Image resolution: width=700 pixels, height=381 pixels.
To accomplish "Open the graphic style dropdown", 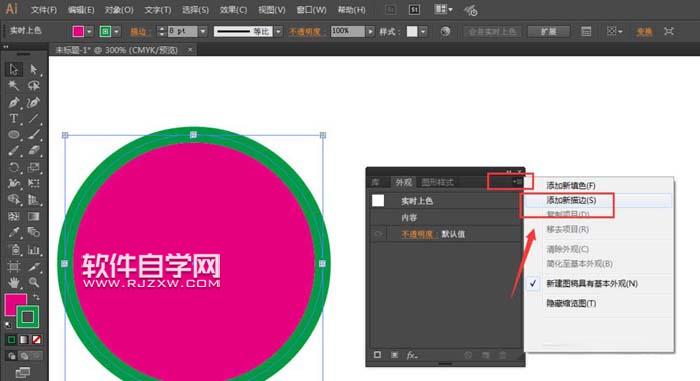I will [x=423, y=31].
